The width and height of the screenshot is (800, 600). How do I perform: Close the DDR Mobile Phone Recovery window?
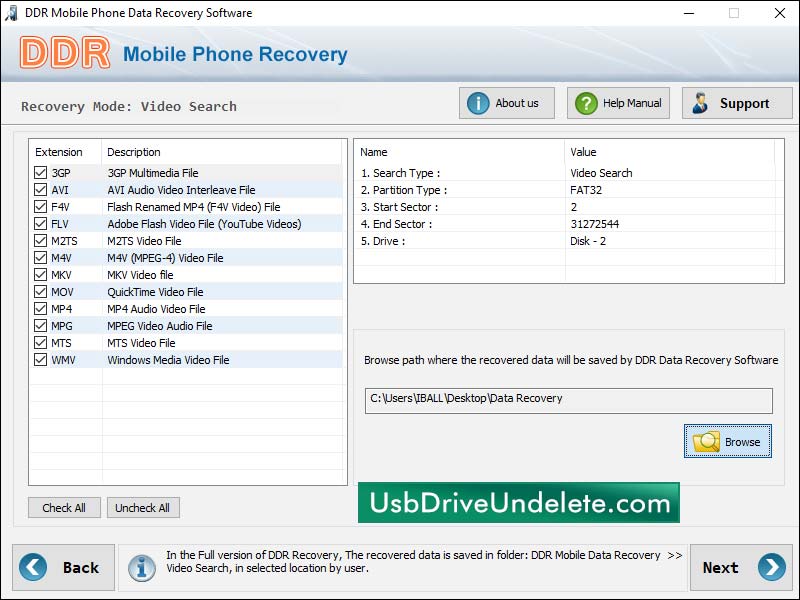[780, 13]
